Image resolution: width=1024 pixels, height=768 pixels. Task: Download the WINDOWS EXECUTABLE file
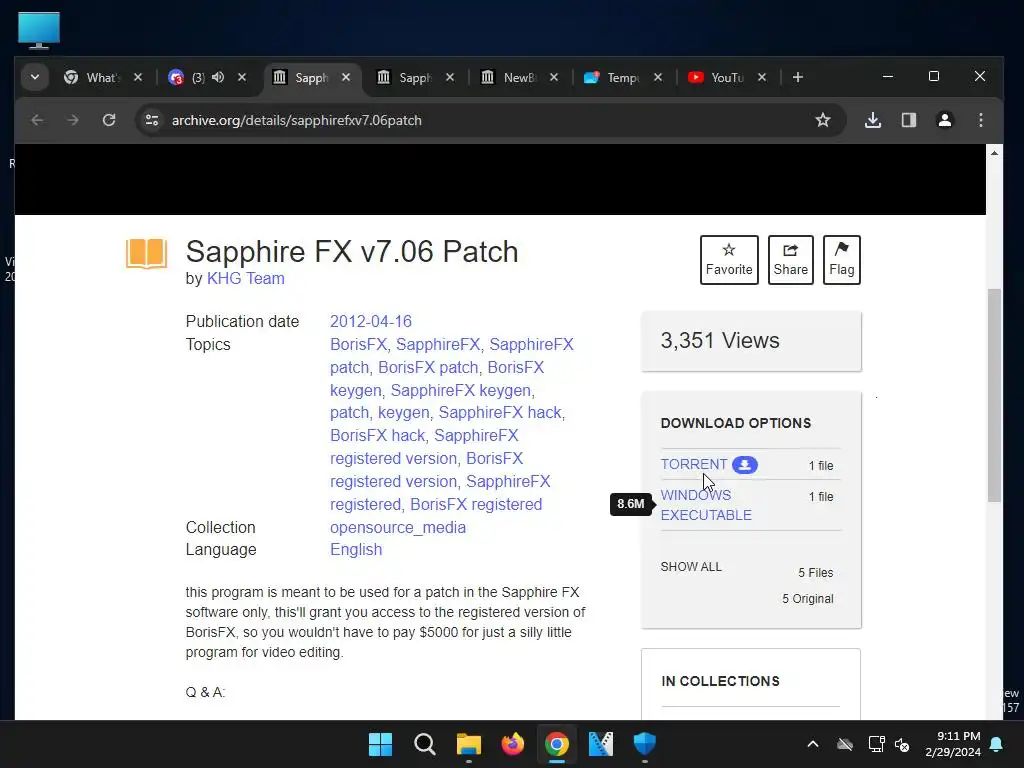[706, 505]
